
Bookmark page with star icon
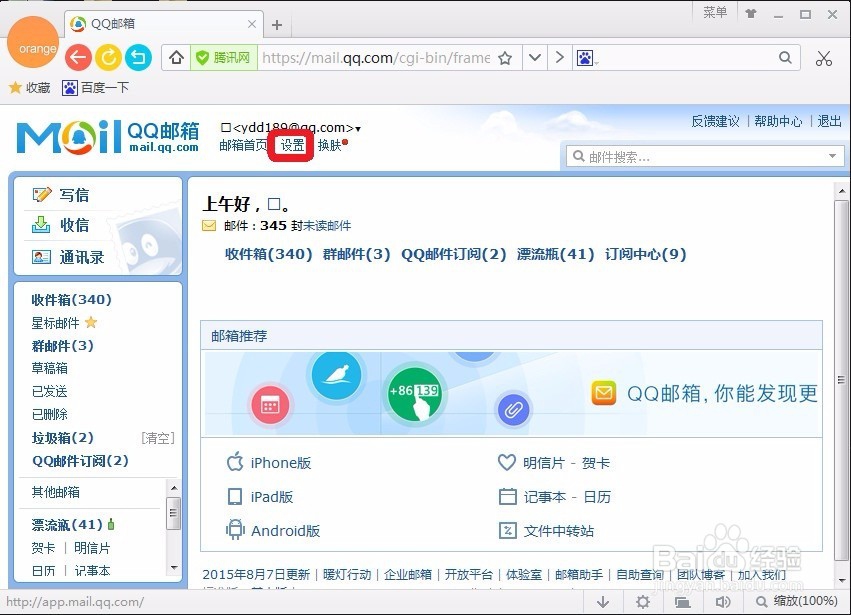[x=505, y=58]
